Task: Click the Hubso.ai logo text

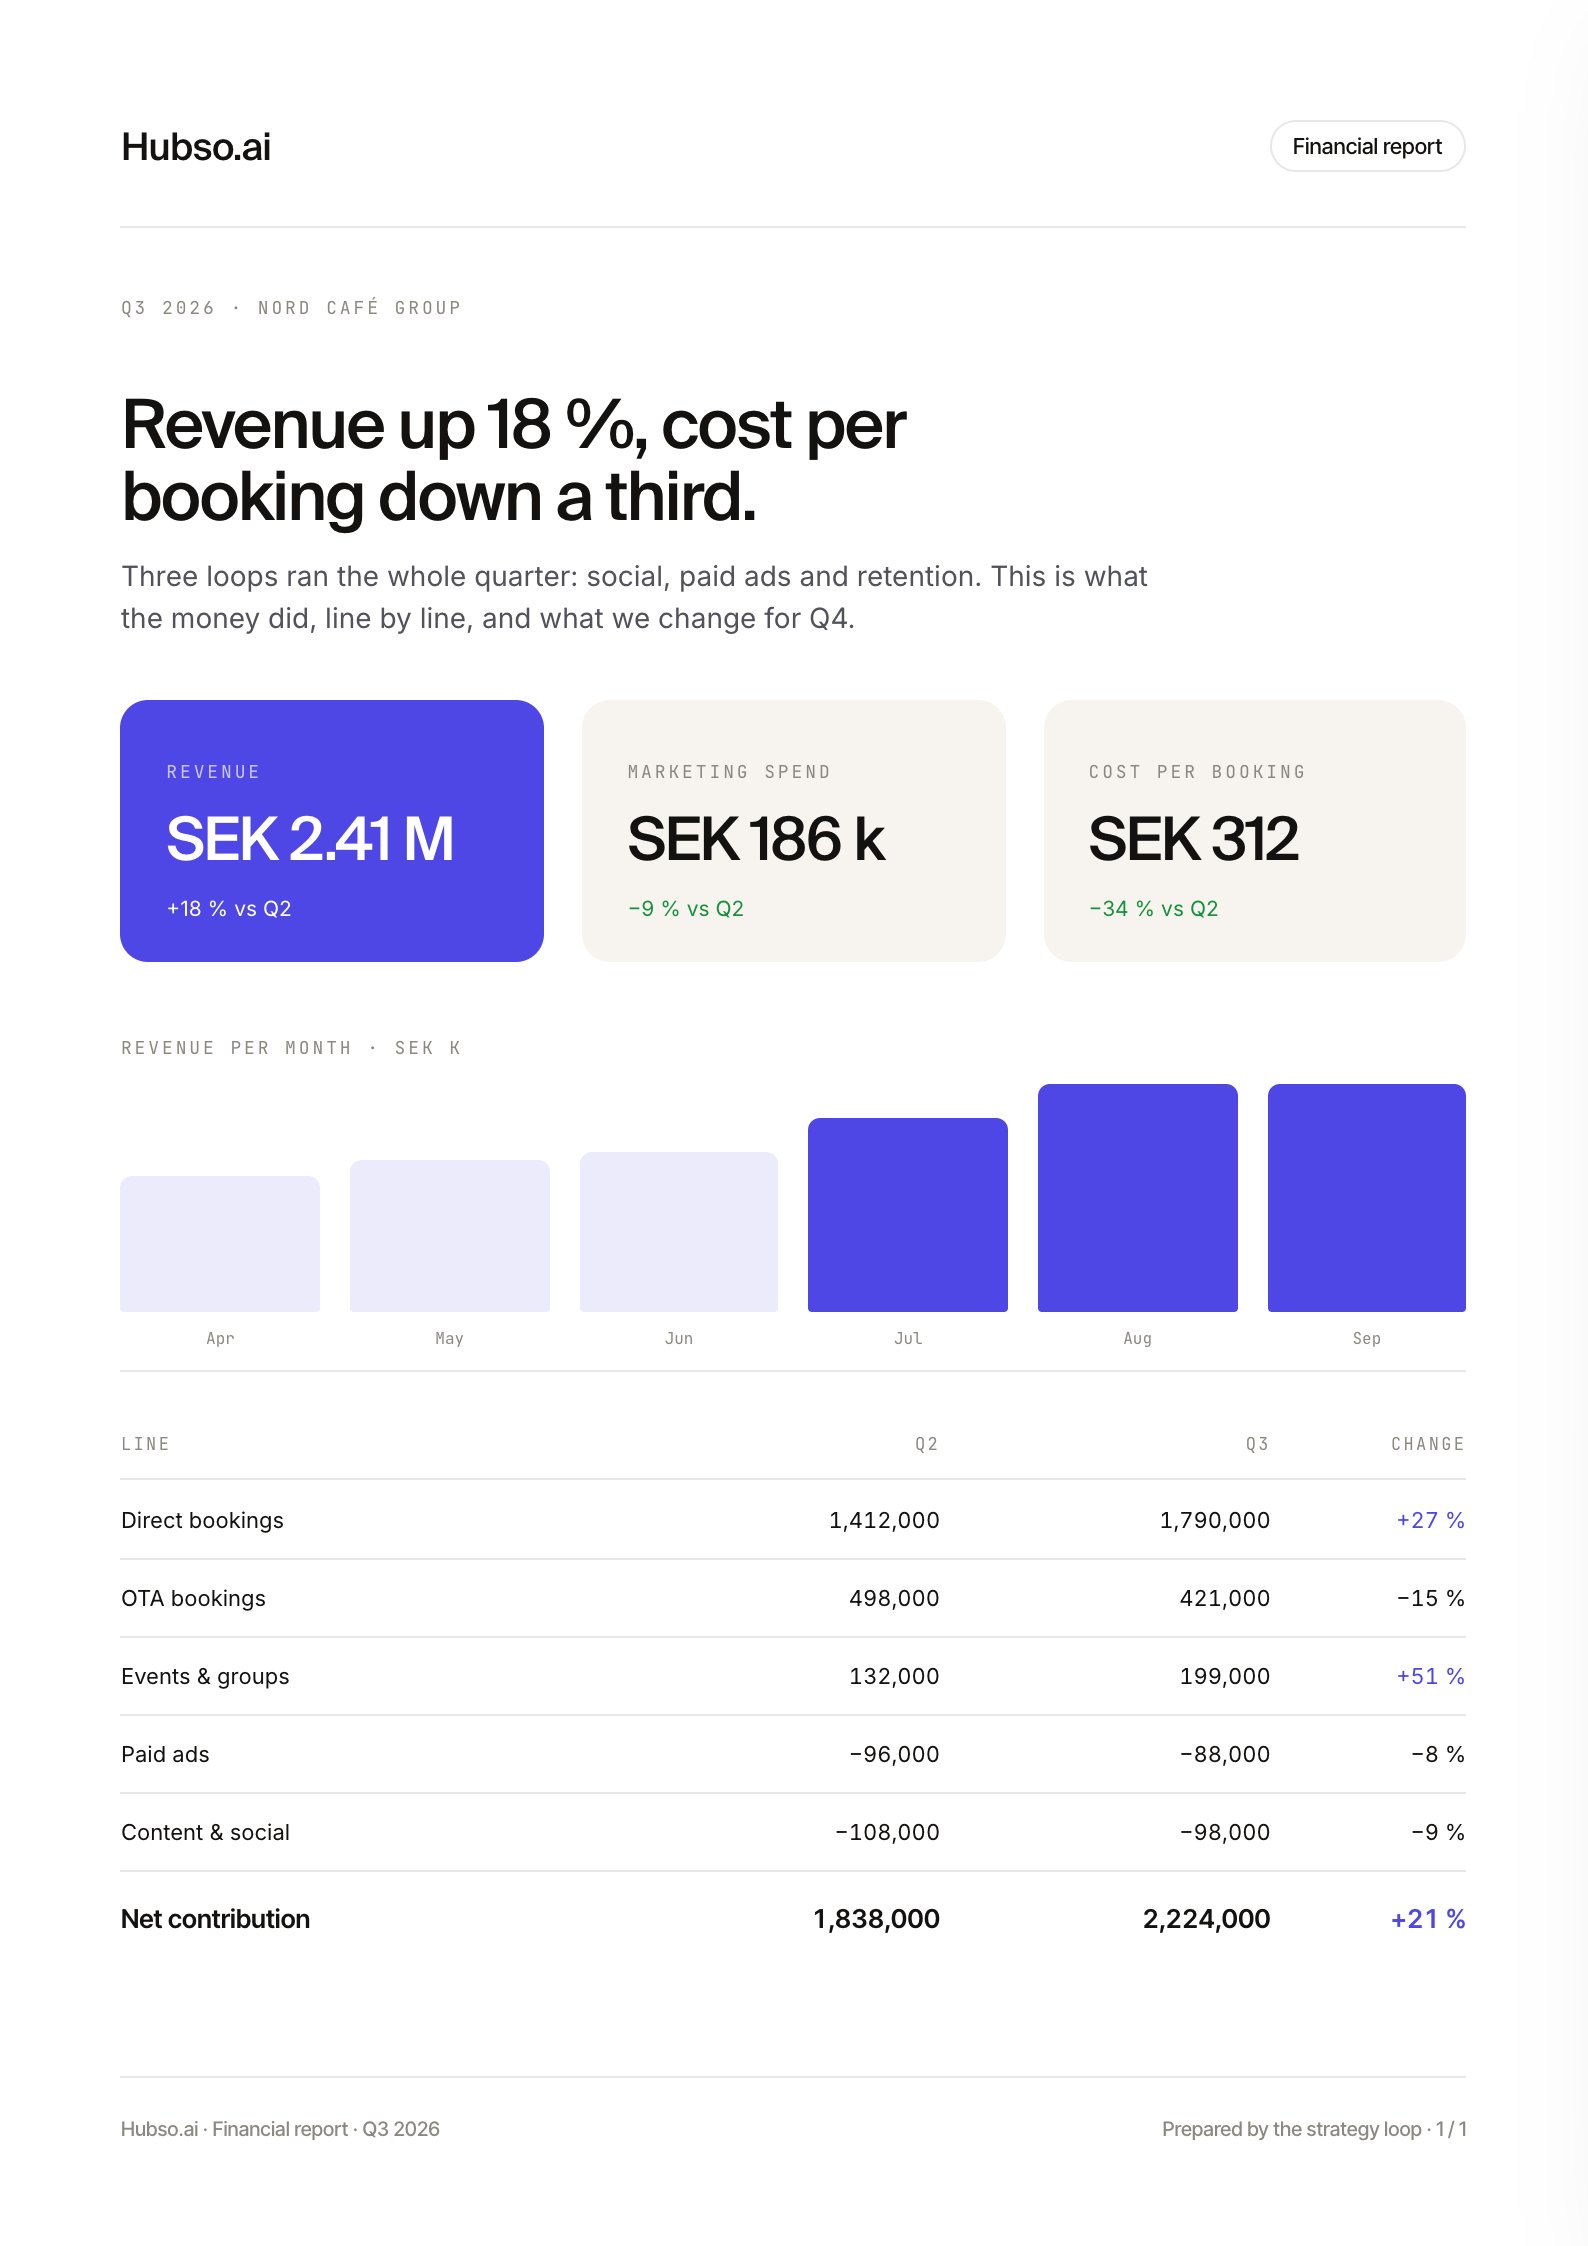Action: pos(196,147)
